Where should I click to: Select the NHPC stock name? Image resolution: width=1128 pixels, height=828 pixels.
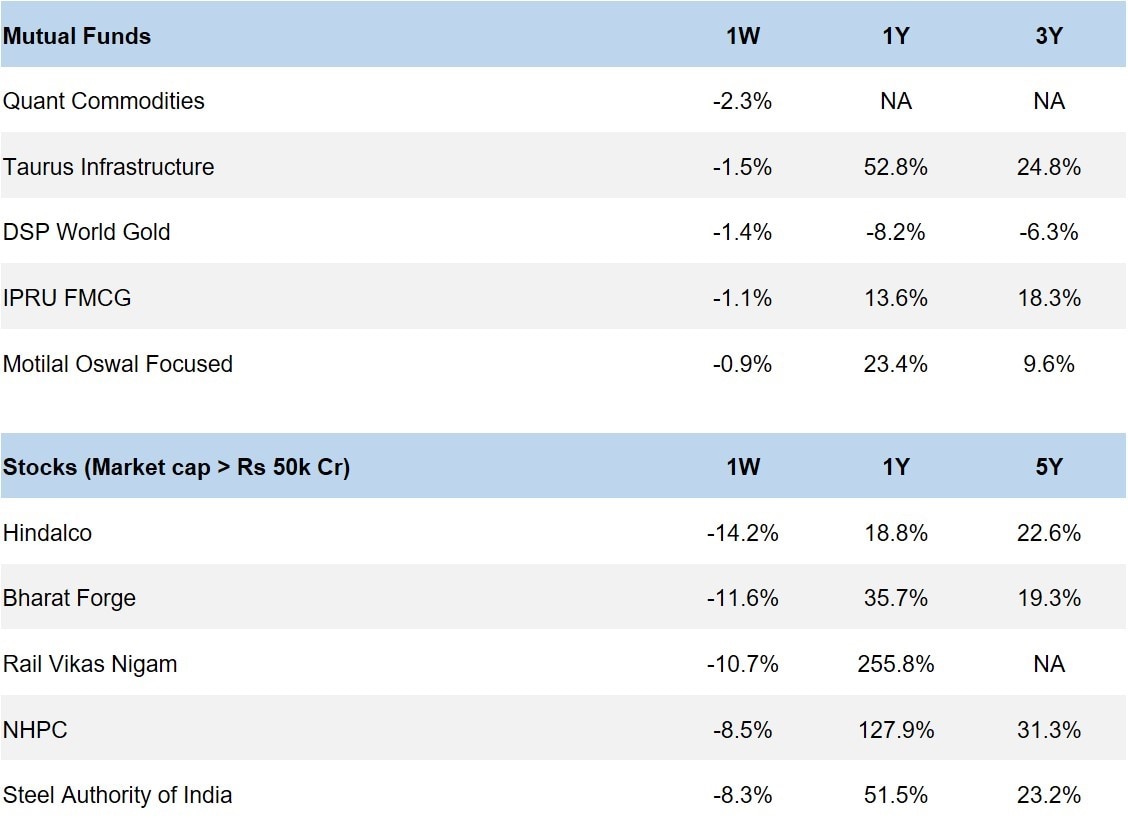36,730
